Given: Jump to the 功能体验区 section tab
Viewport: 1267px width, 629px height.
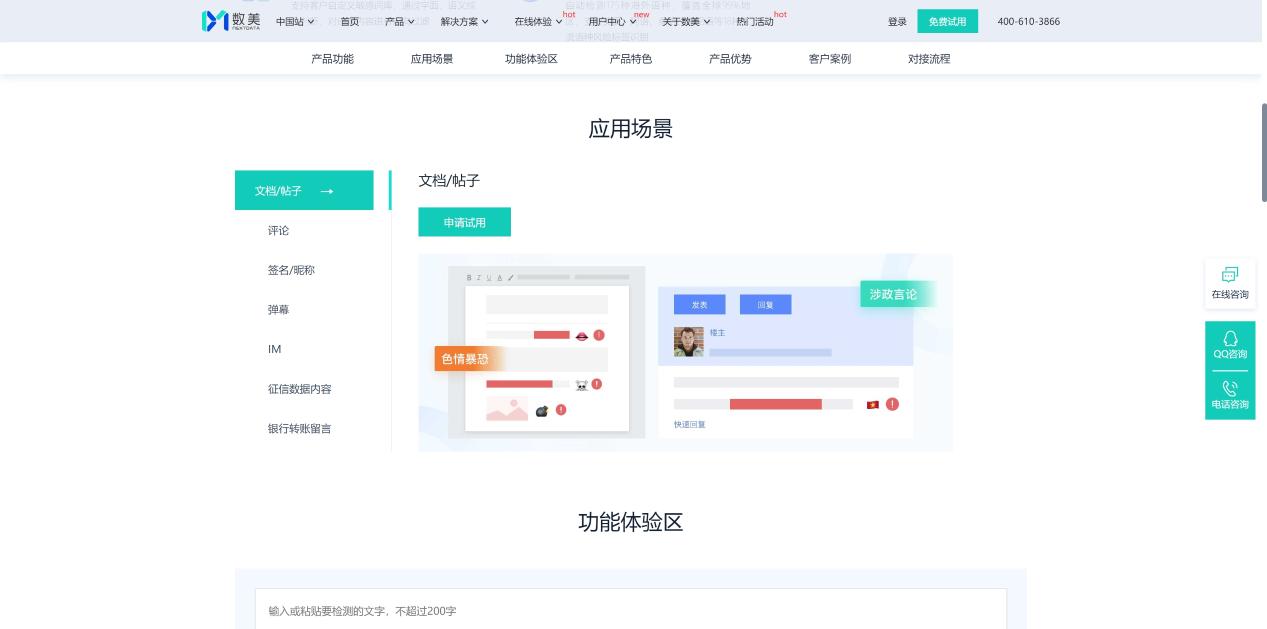Looking at the screenshot, I should click(531, 59).
